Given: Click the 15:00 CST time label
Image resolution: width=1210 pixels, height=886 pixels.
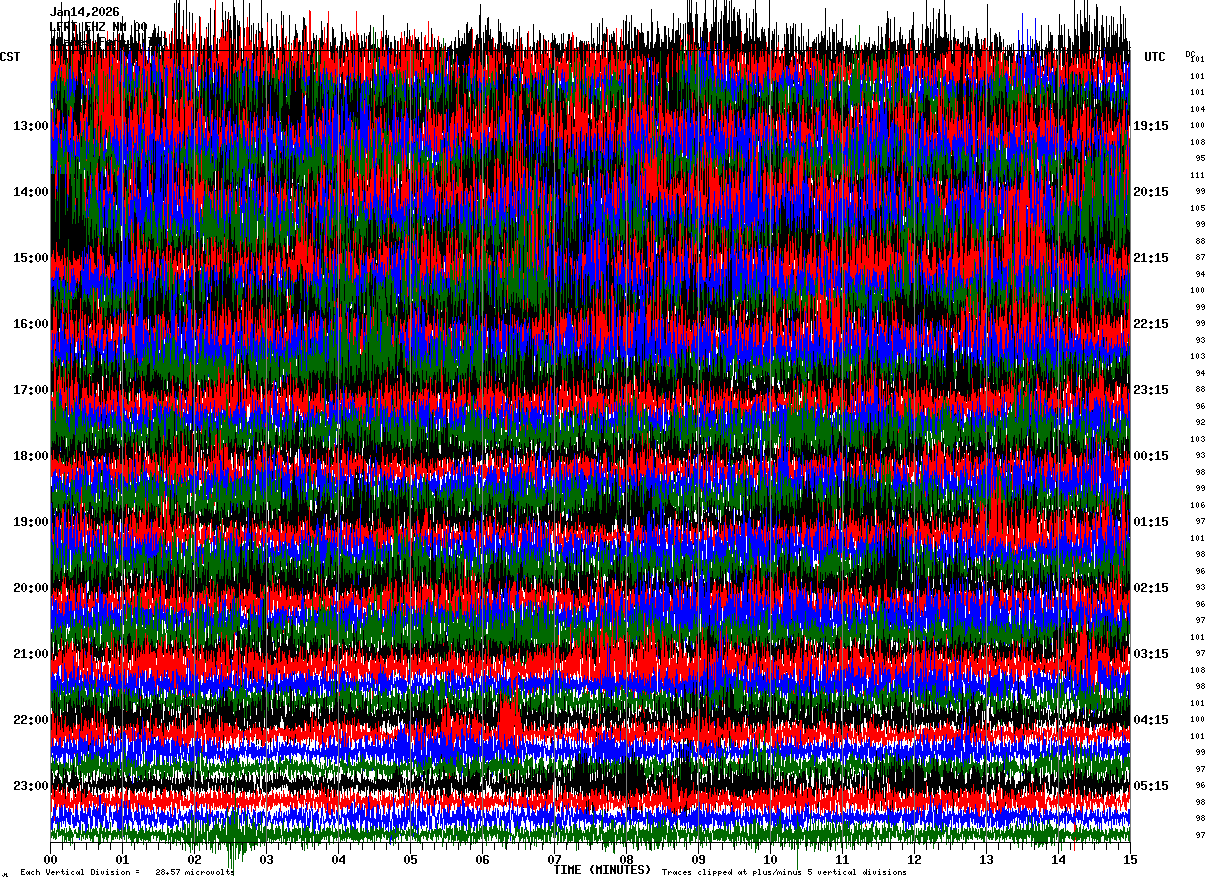Looking at the screenshot, I should click(31, 258).
